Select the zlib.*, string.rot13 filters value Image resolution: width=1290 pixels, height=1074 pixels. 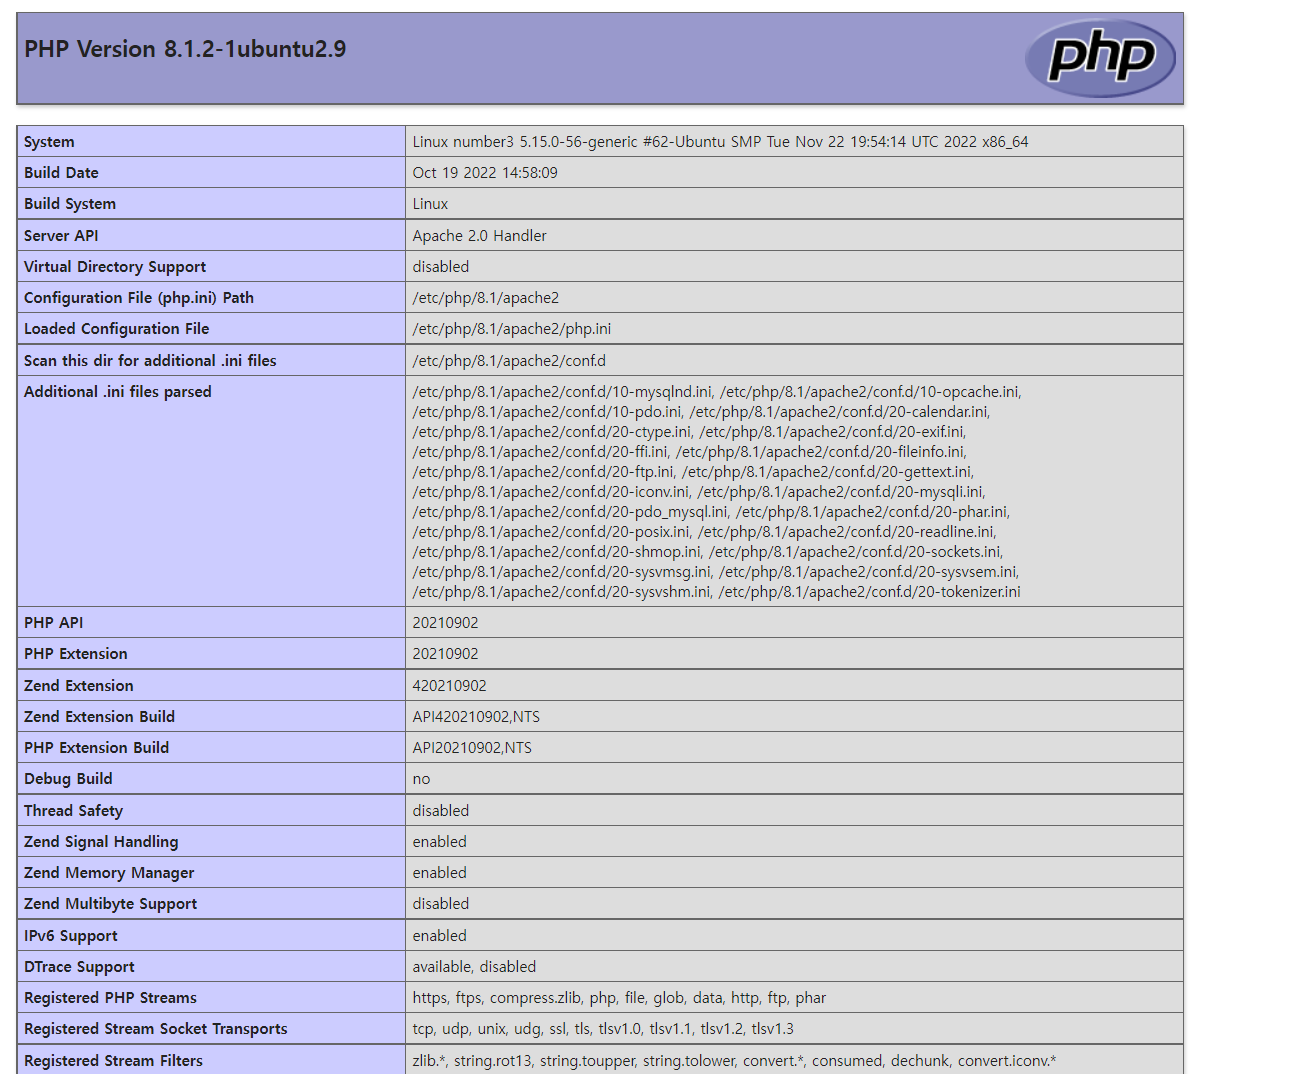coord(734,1061)
